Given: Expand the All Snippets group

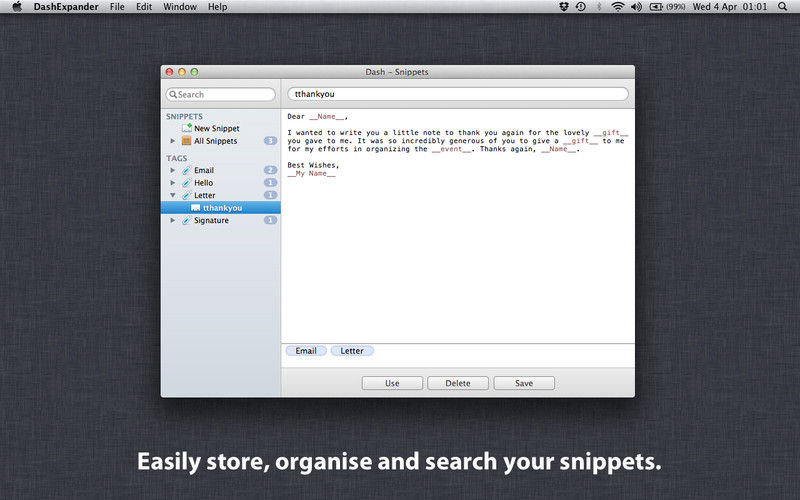Looking at the screenshot, I should pyautogui.click(x=172, y=141).
